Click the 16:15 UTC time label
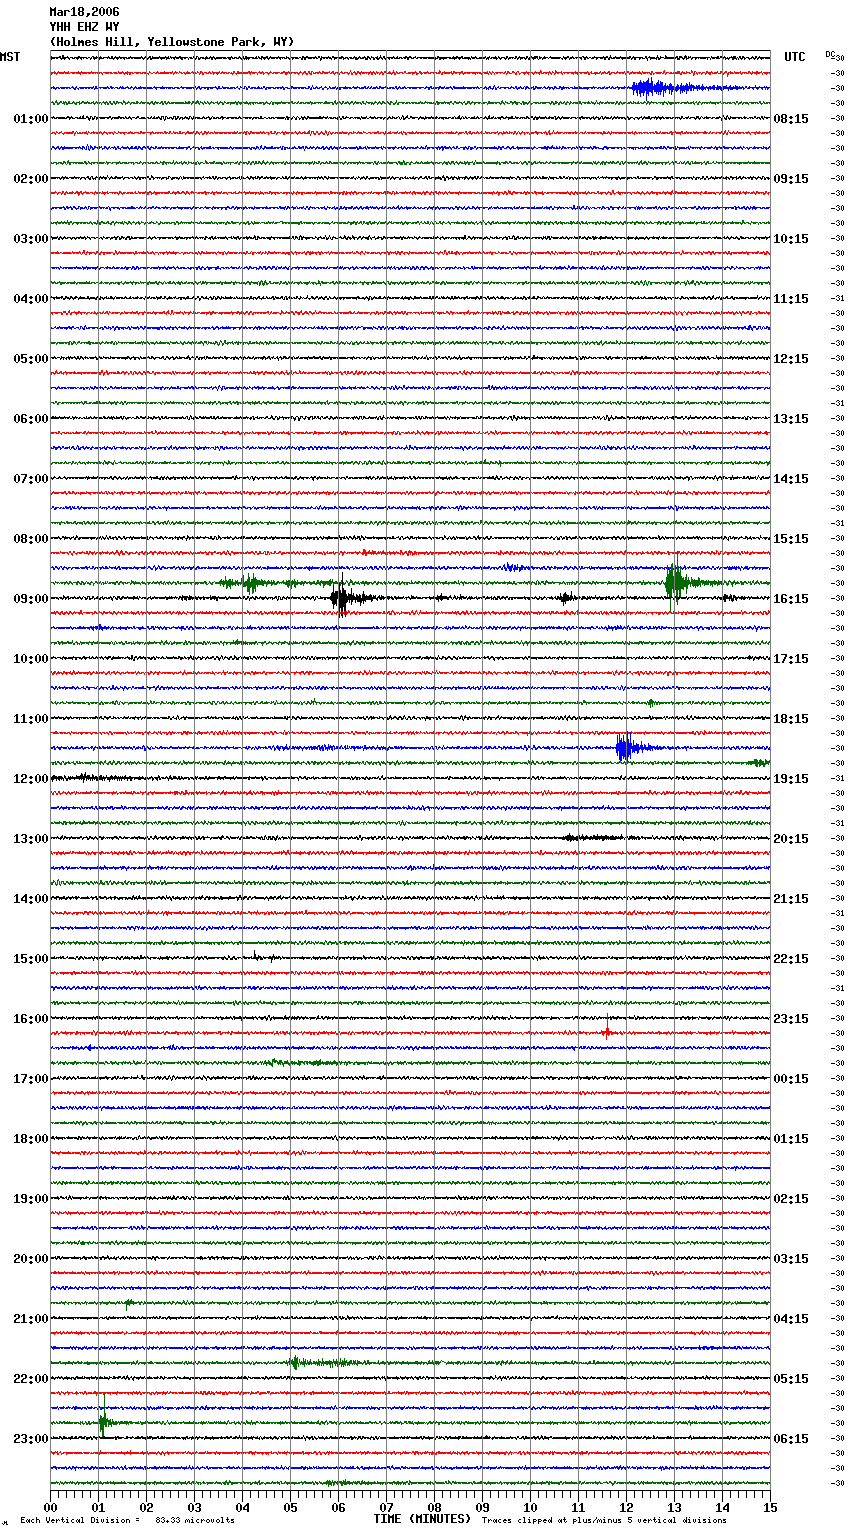Screen dimensions: 850x1534 pos(791,599)
